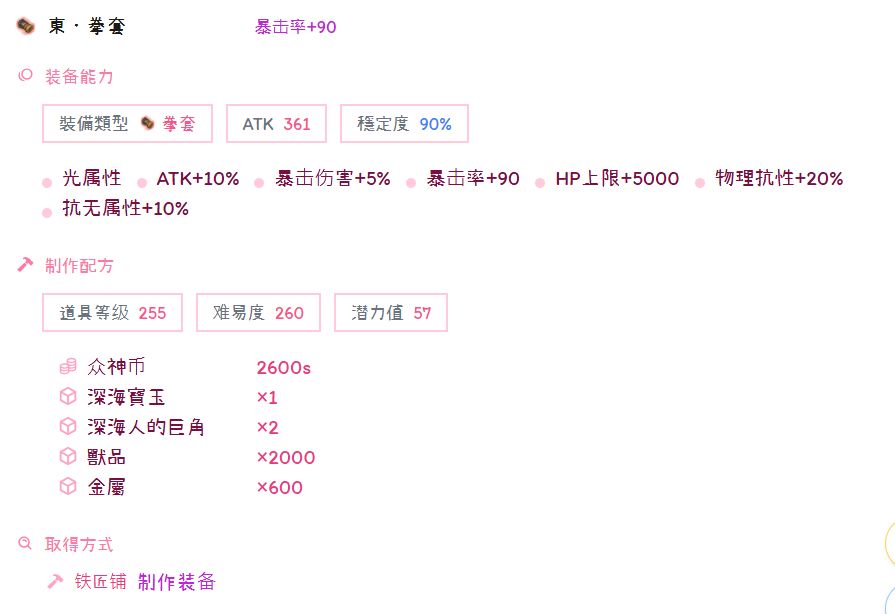This screenshot has width=895, height=614.
Task: Click the magnifier icon next to 取得方式
Action: pyautogui.click(x=26, y=544)
